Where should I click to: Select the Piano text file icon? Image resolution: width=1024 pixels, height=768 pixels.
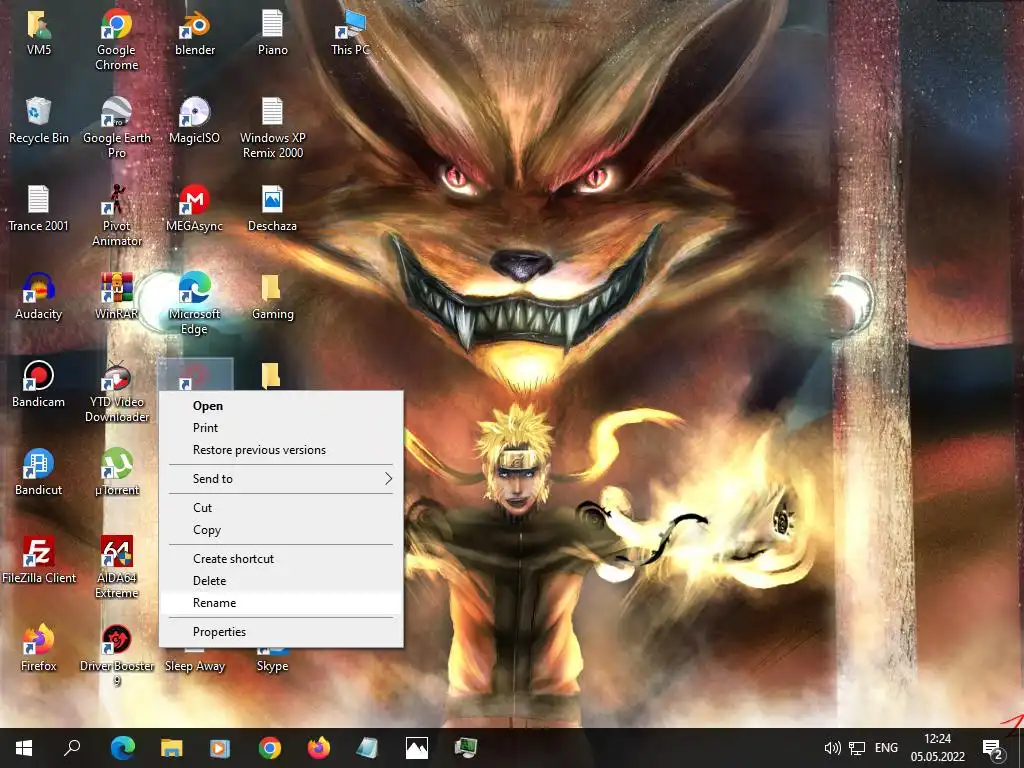272,33
